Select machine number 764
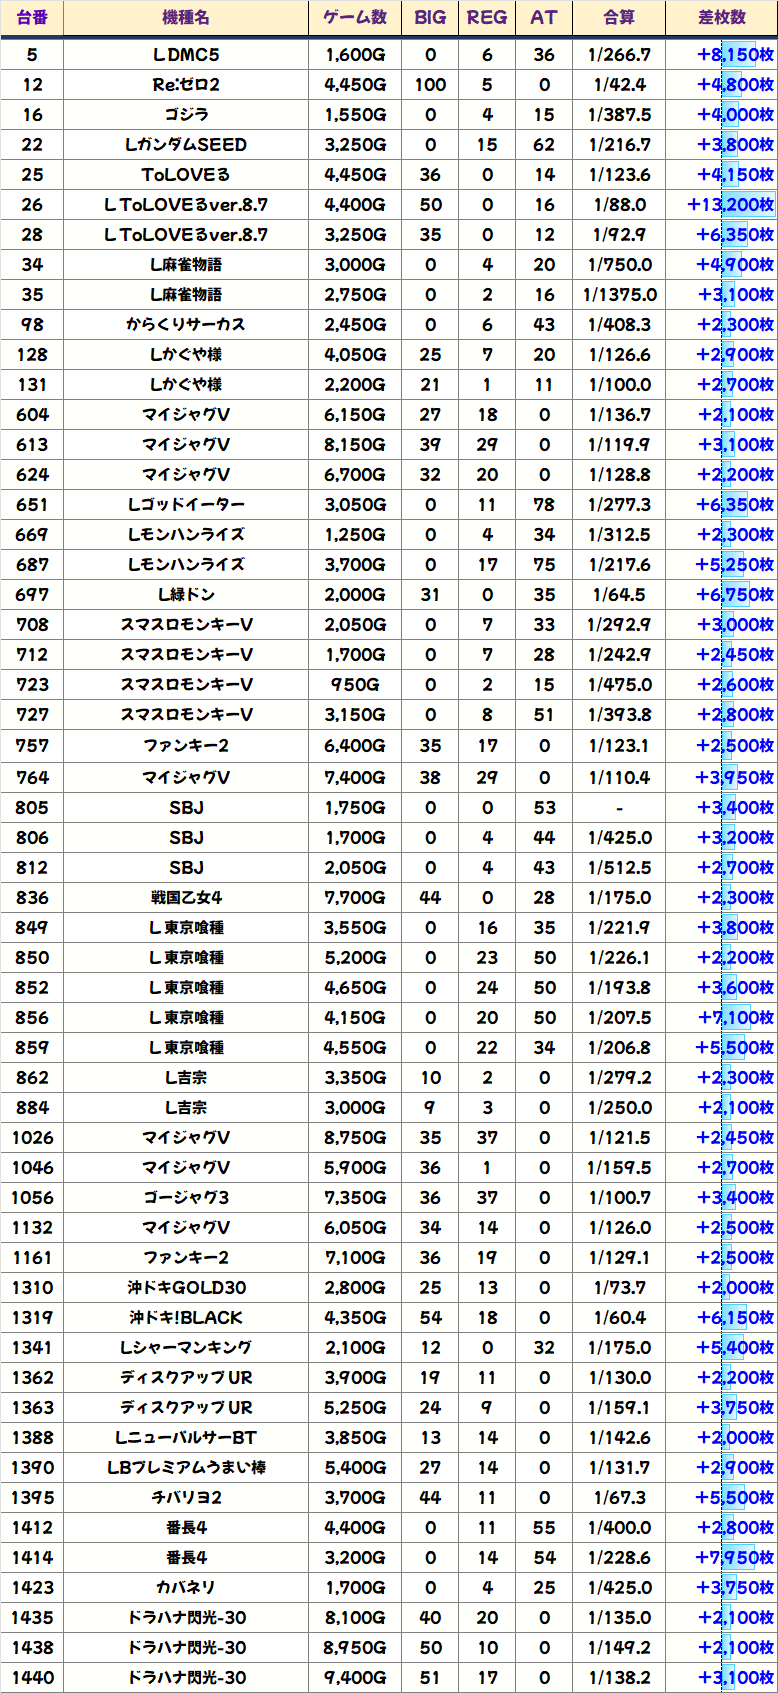Screen dimensions: 778x1693 pyautogui.click(x=32, y=777)
